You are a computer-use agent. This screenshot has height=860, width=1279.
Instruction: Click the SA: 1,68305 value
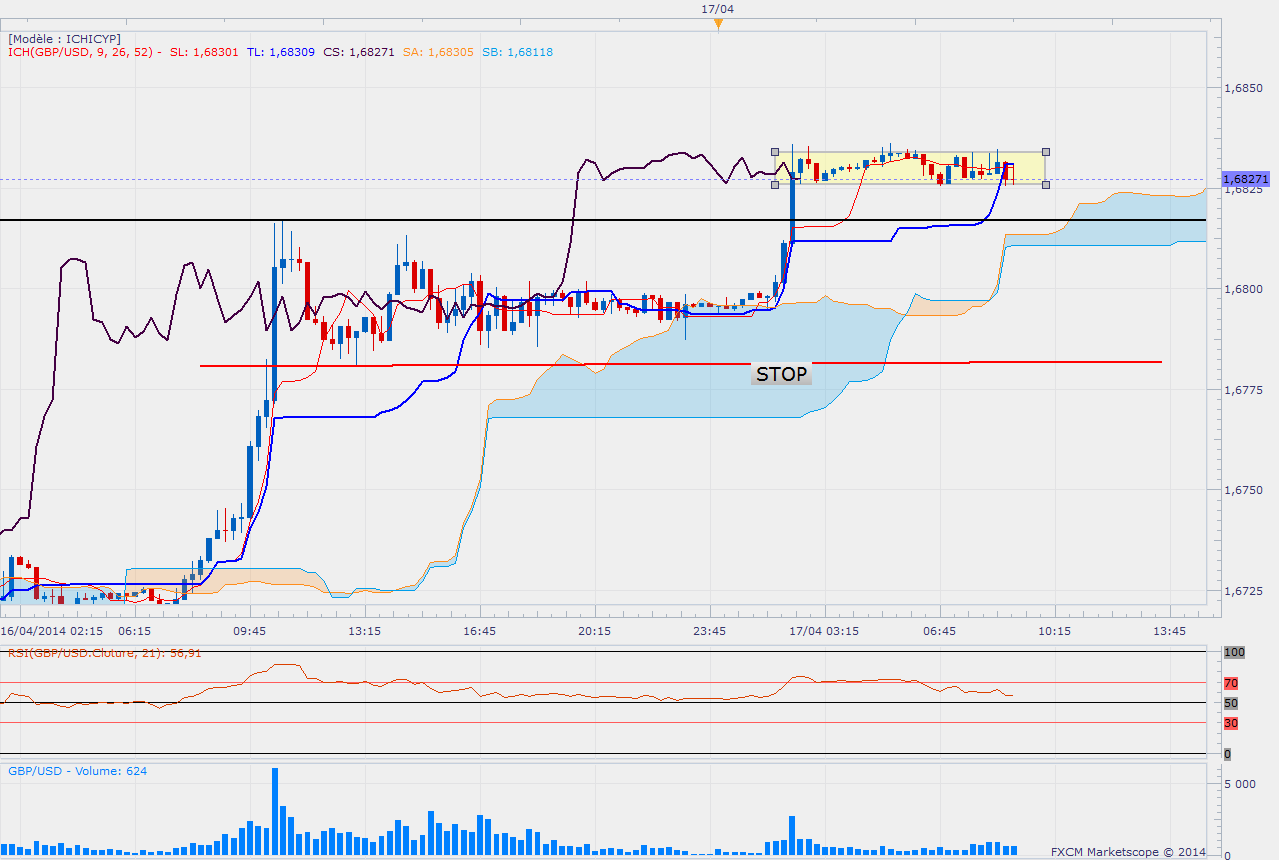tap(436, 52)
